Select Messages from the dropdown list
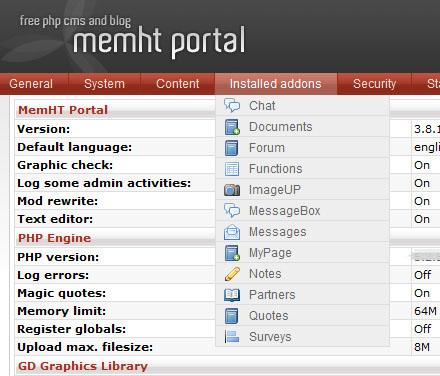This screenshot has width=440, height=376. click(x=302, y=232)
